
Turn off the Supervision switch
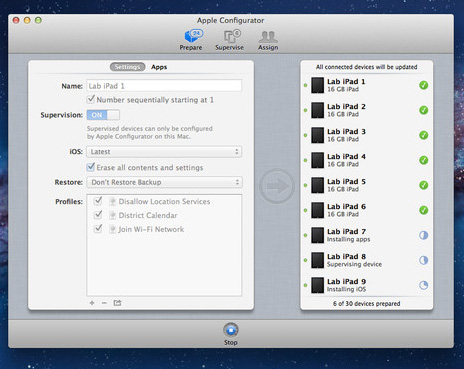(103, 115)
